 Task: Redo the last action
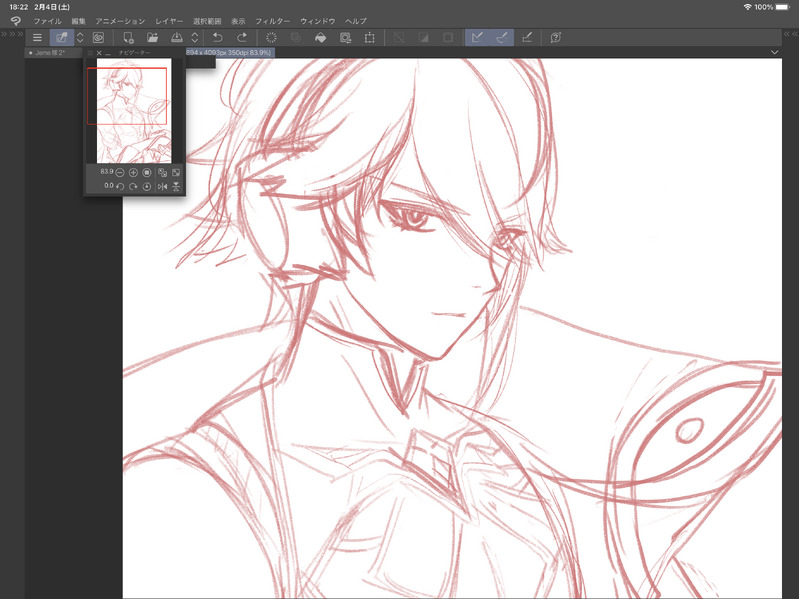(242, 37)
